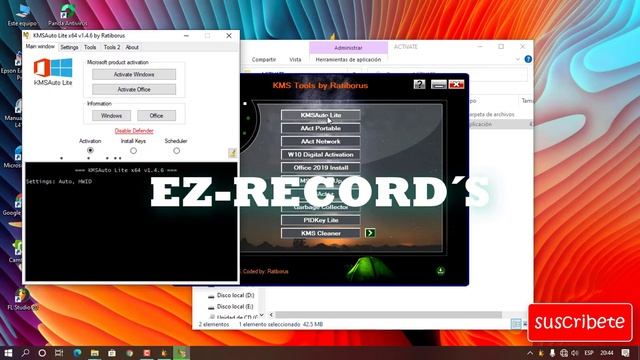Screen dimensions: 640x360
Task: Open the help icon in KMS Tools window
Action: click(x=419, y=84)
